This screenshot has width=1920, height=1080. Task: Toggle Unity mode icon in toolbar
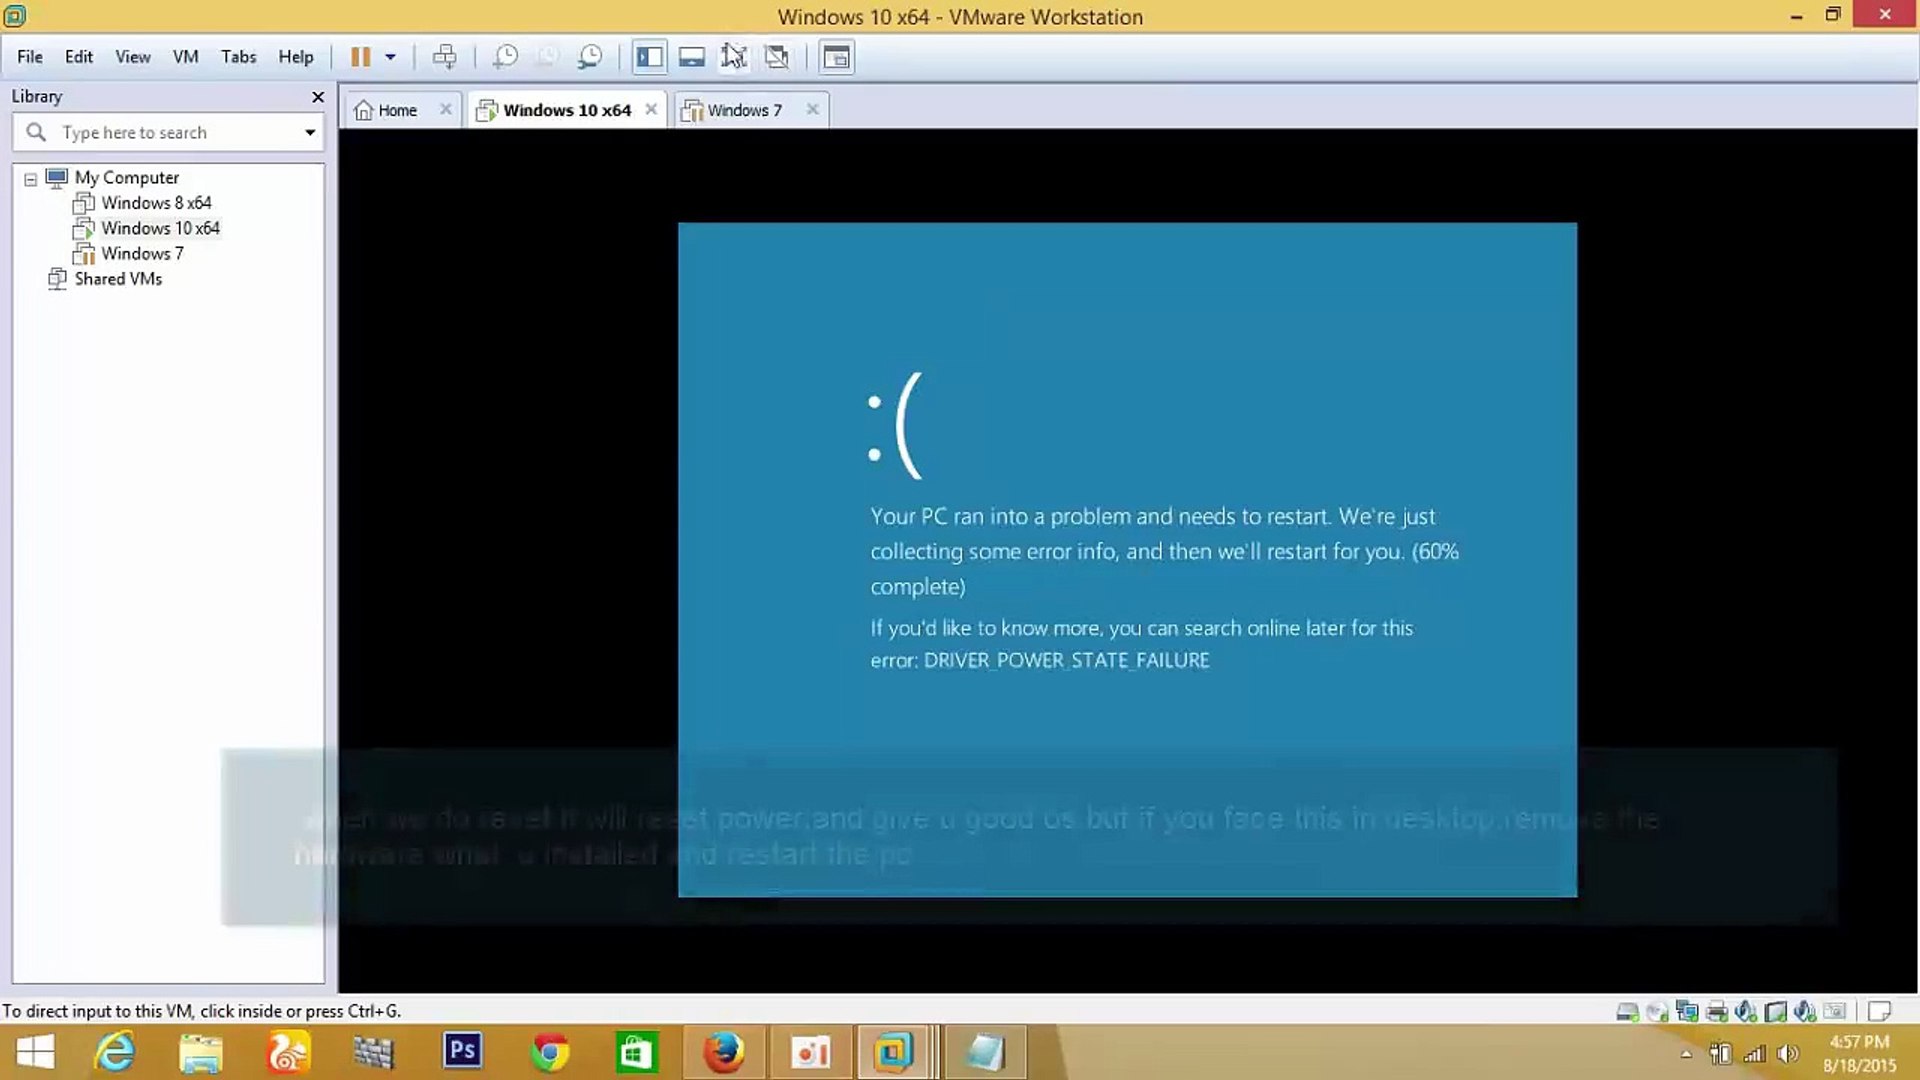[x=777, y=57]
